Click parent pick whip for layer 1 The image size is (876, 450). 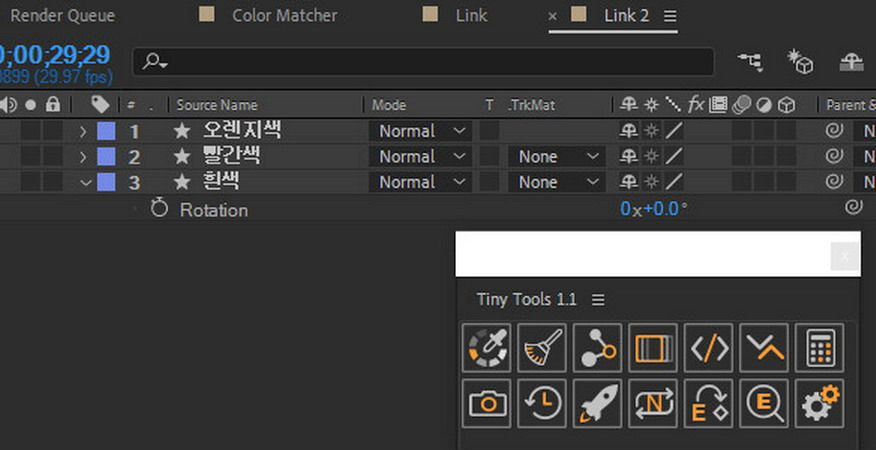pos(834,131)
